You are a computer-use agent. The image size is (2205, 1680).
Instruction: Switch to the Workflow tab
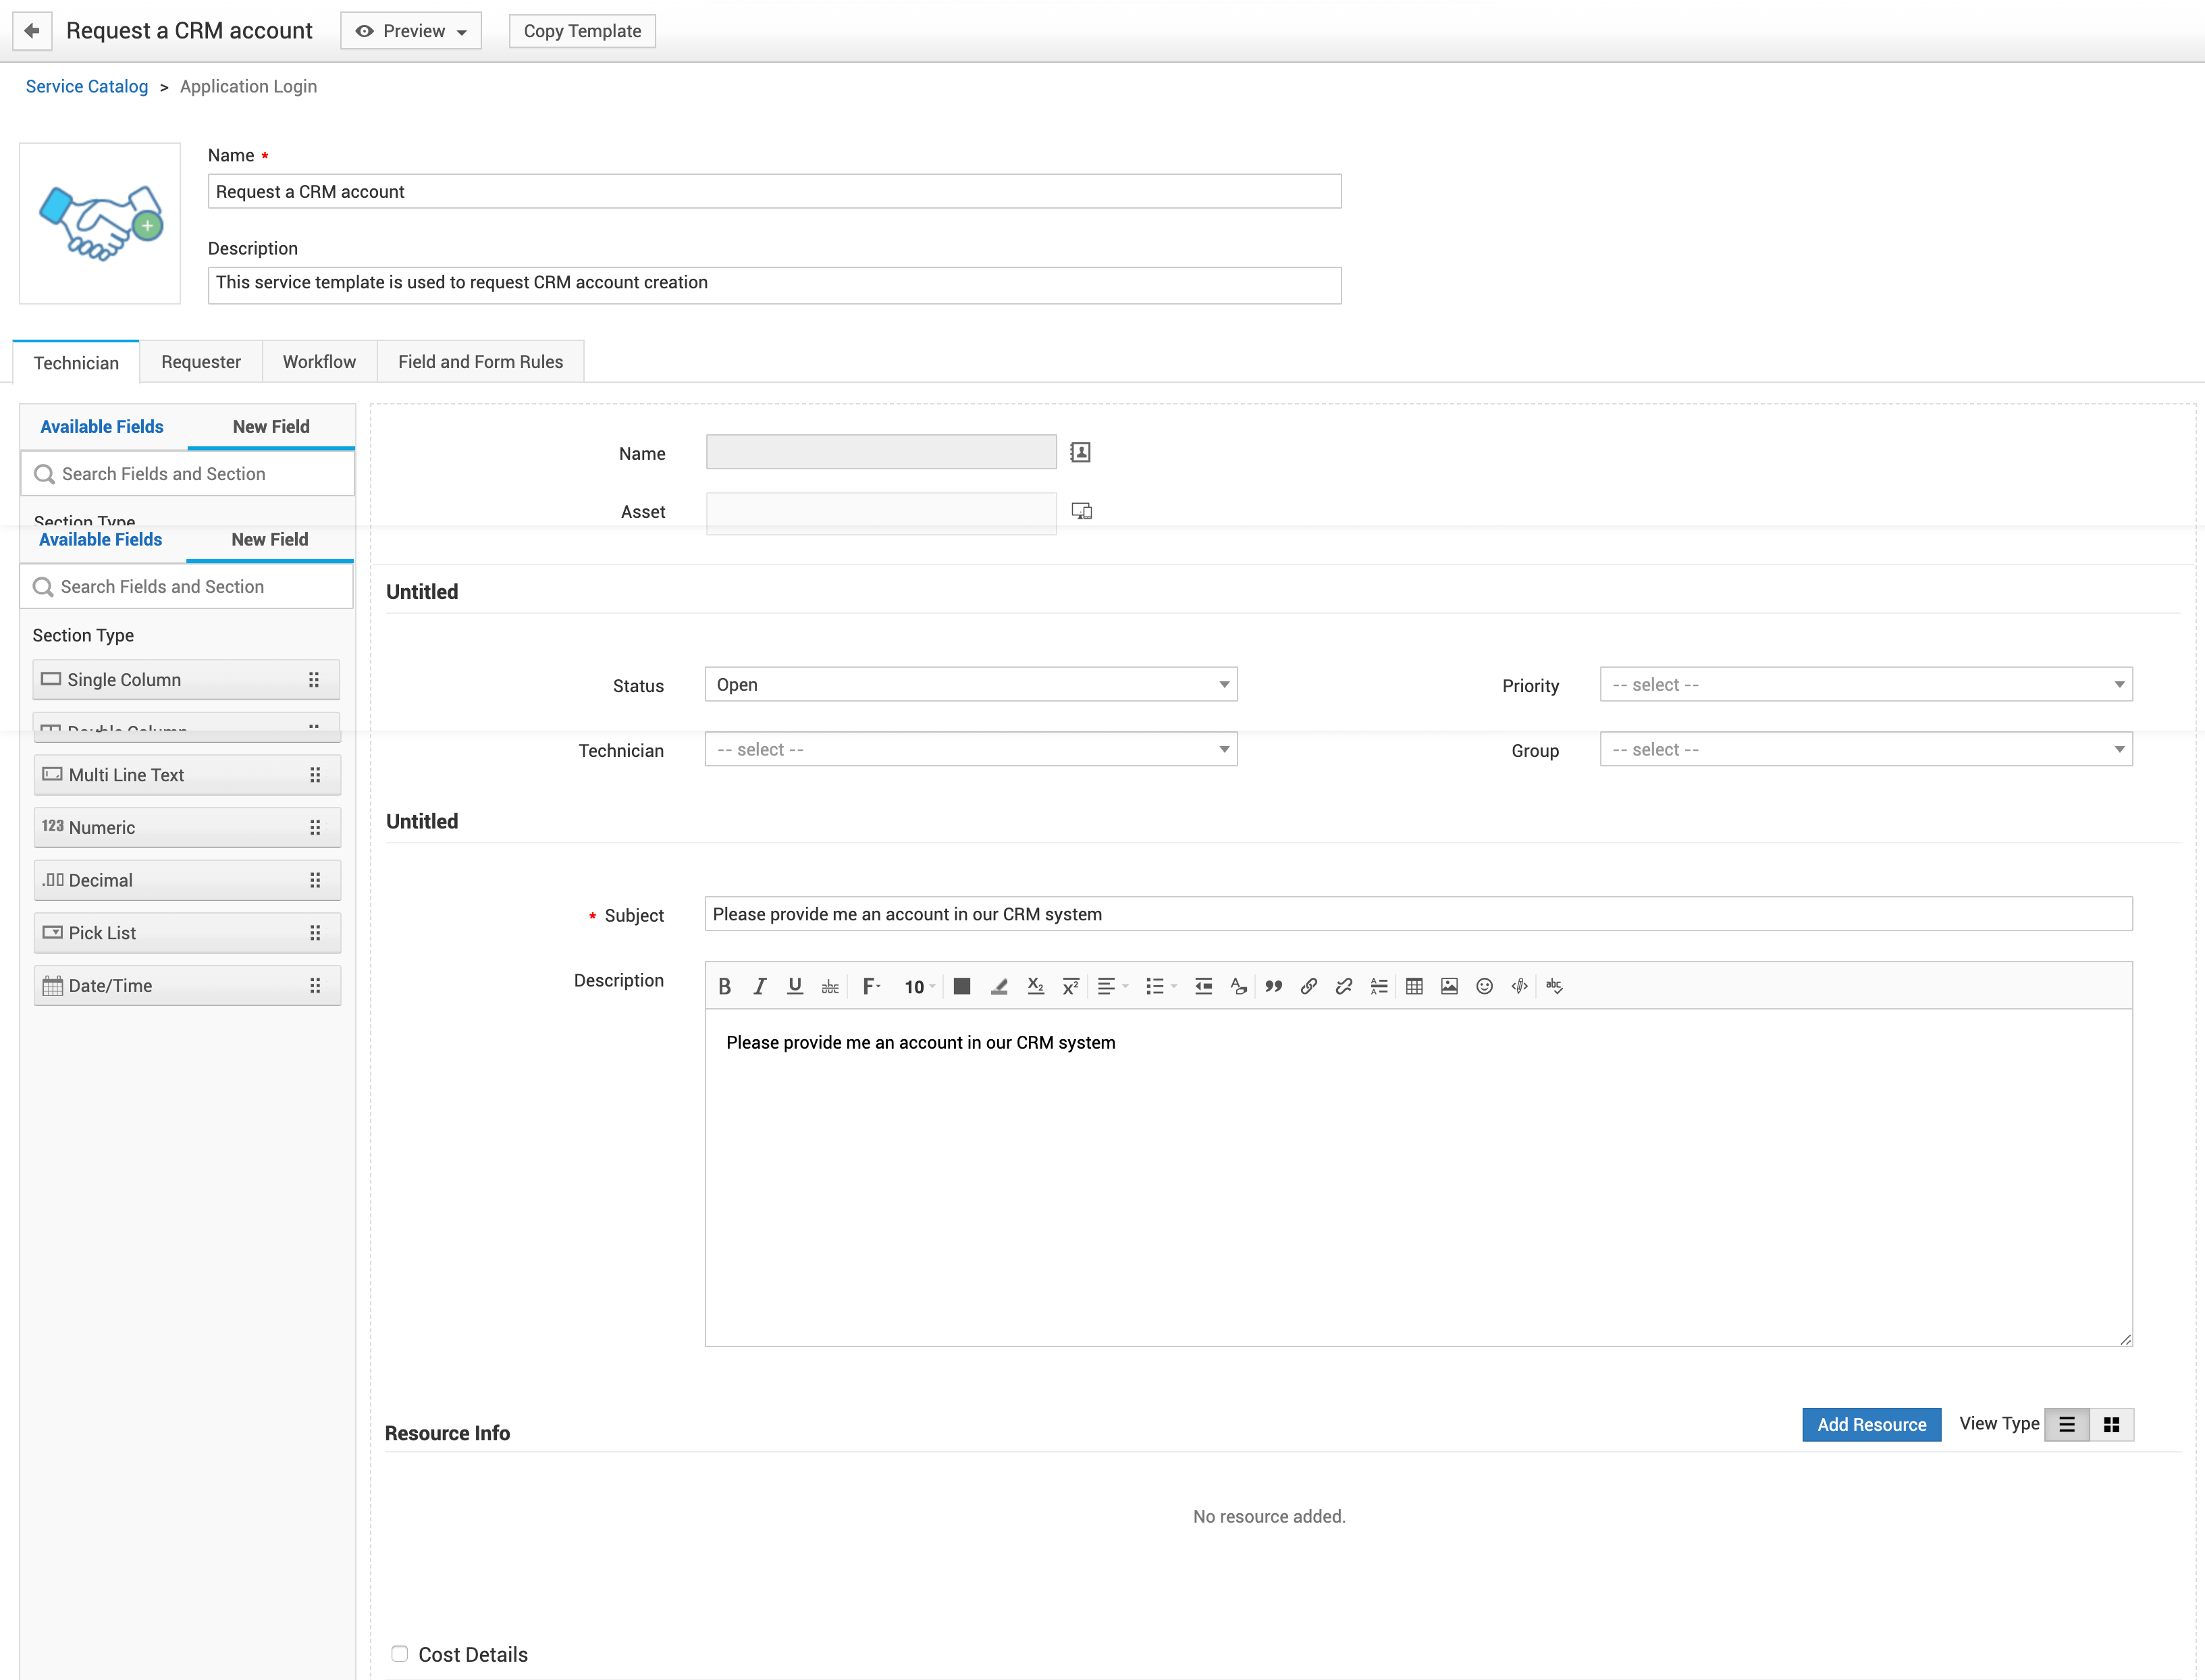coord(319,362)
